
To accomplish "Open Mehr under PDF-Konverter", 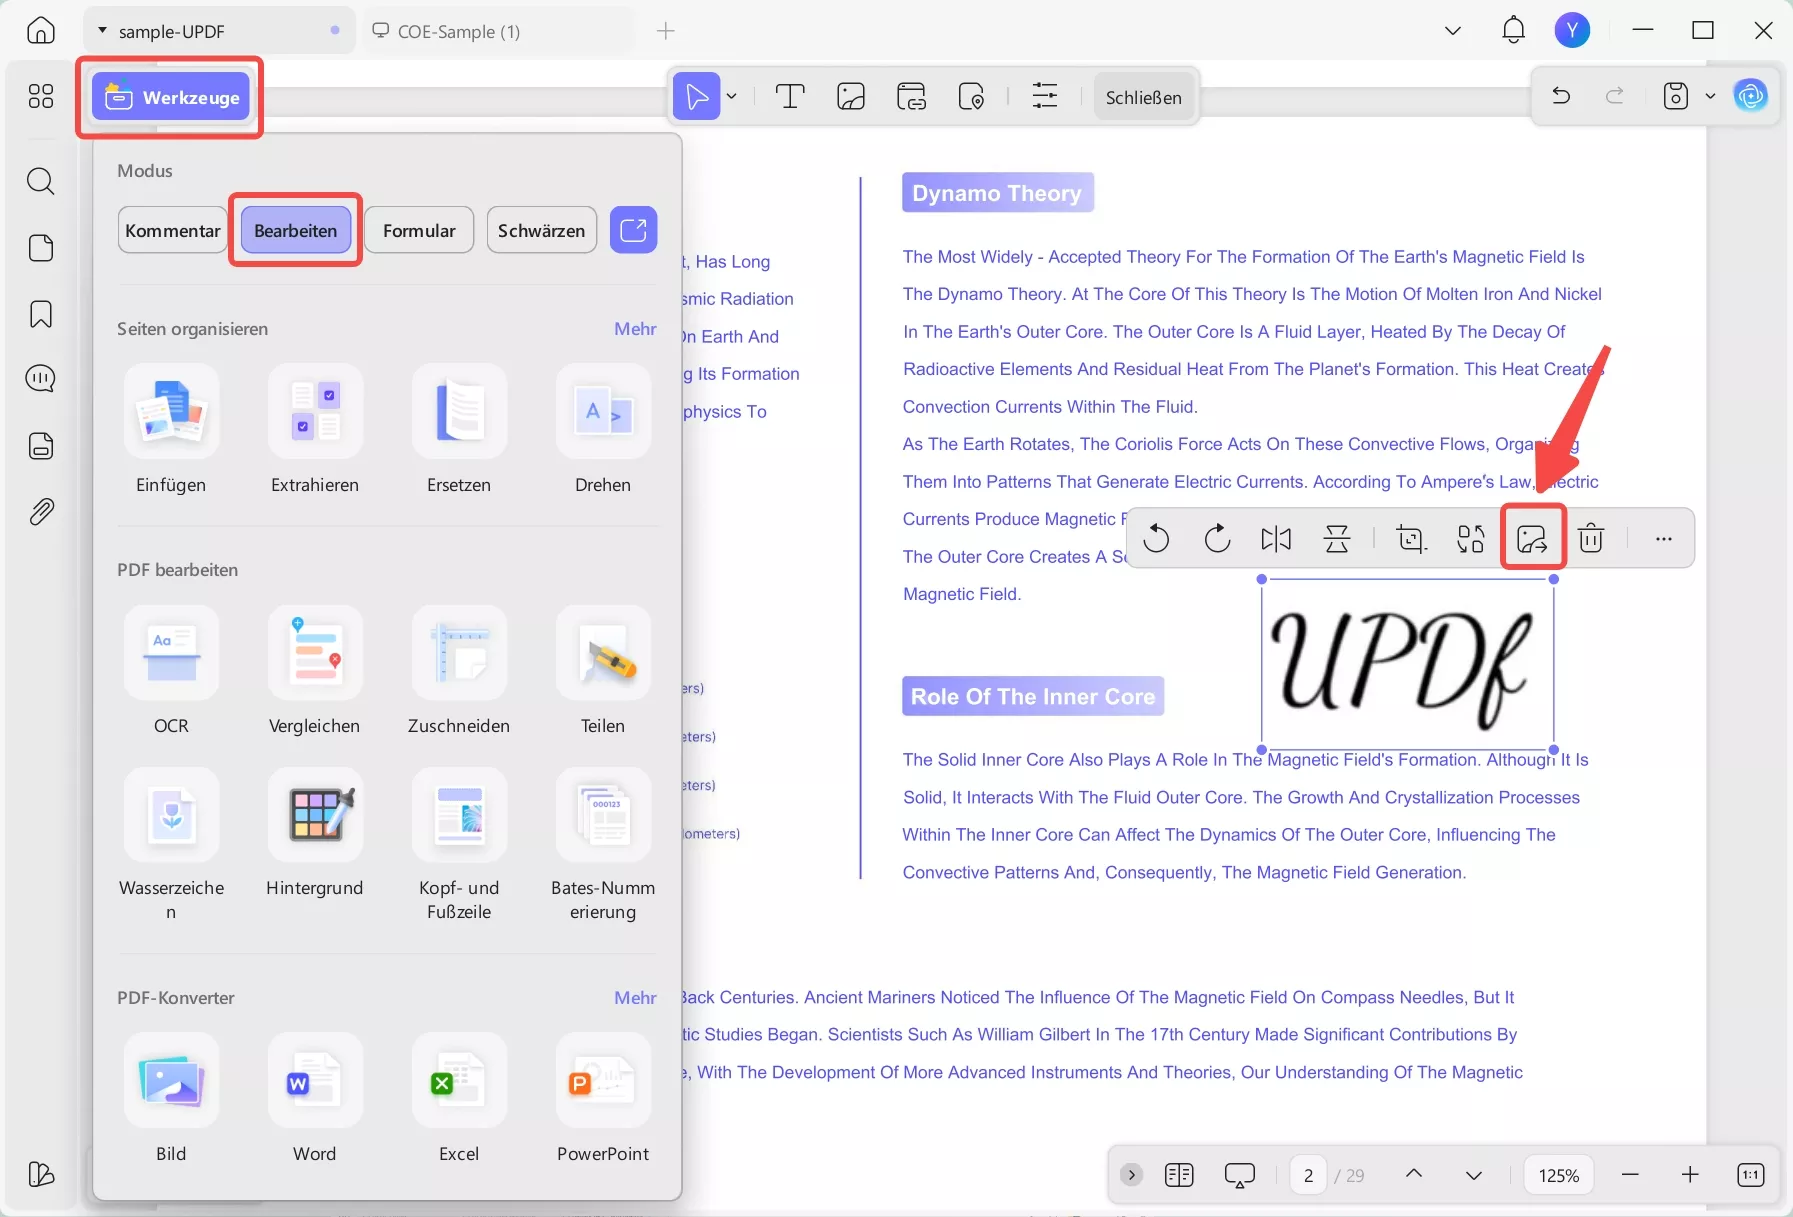I will pos(634,997).
